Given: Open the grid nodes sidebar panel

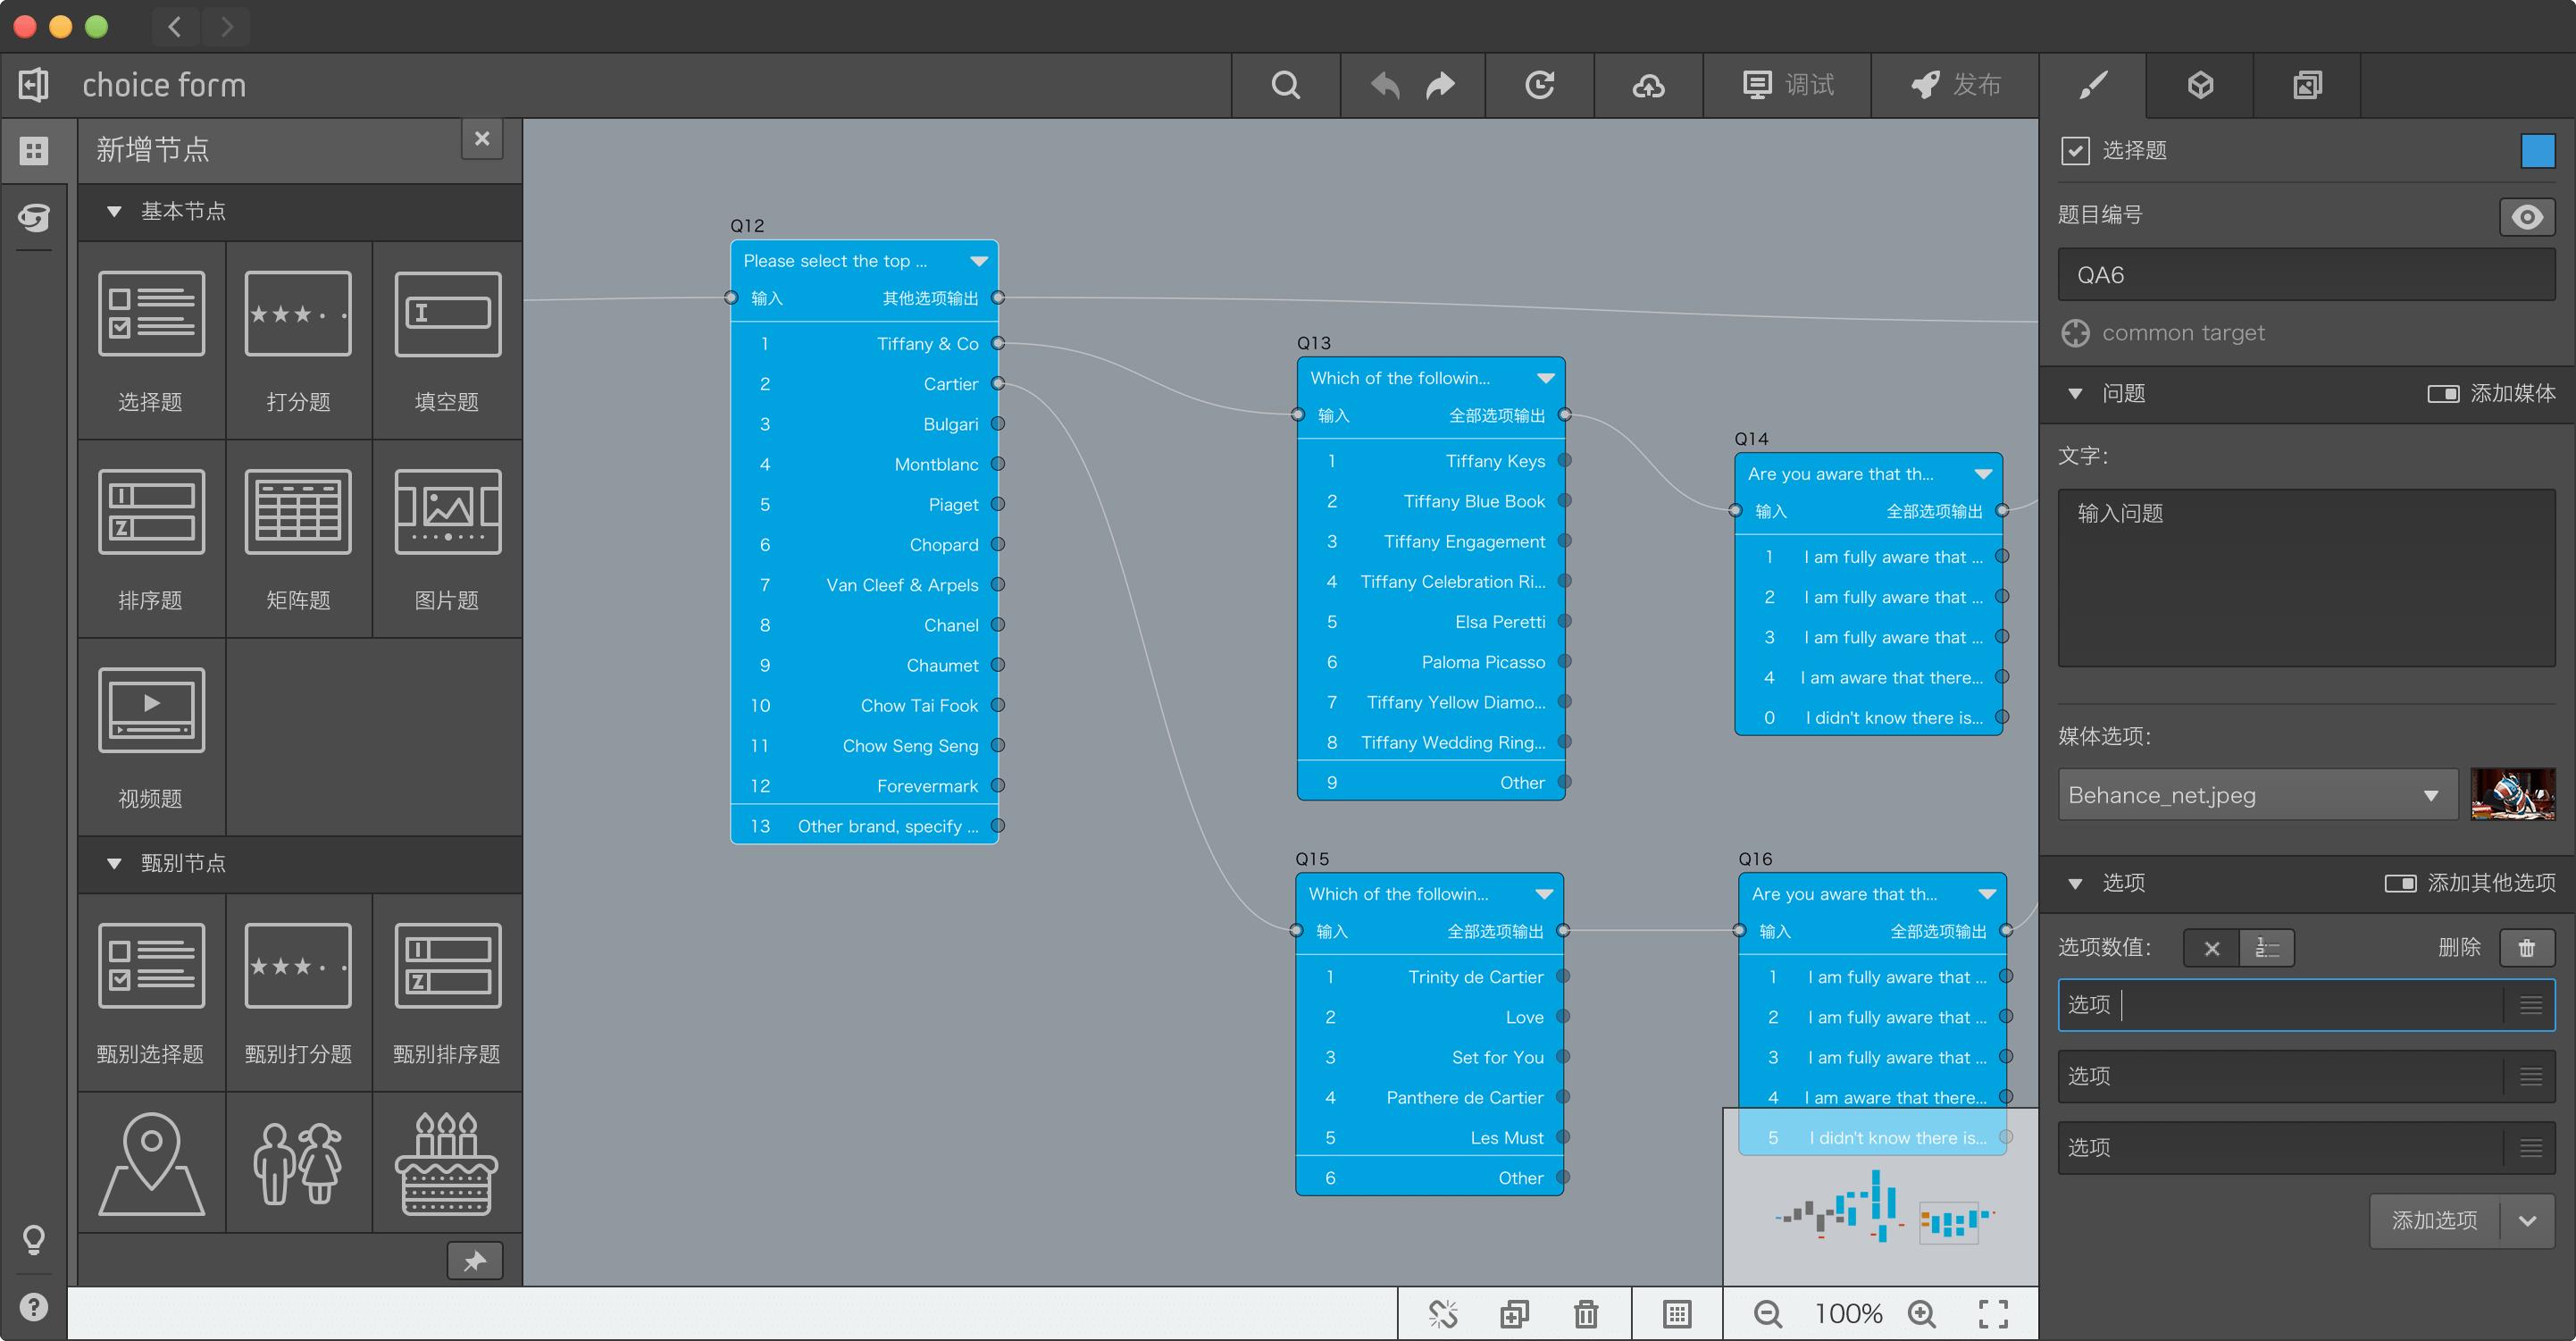Looking at the screenshot, I should 34,151.
